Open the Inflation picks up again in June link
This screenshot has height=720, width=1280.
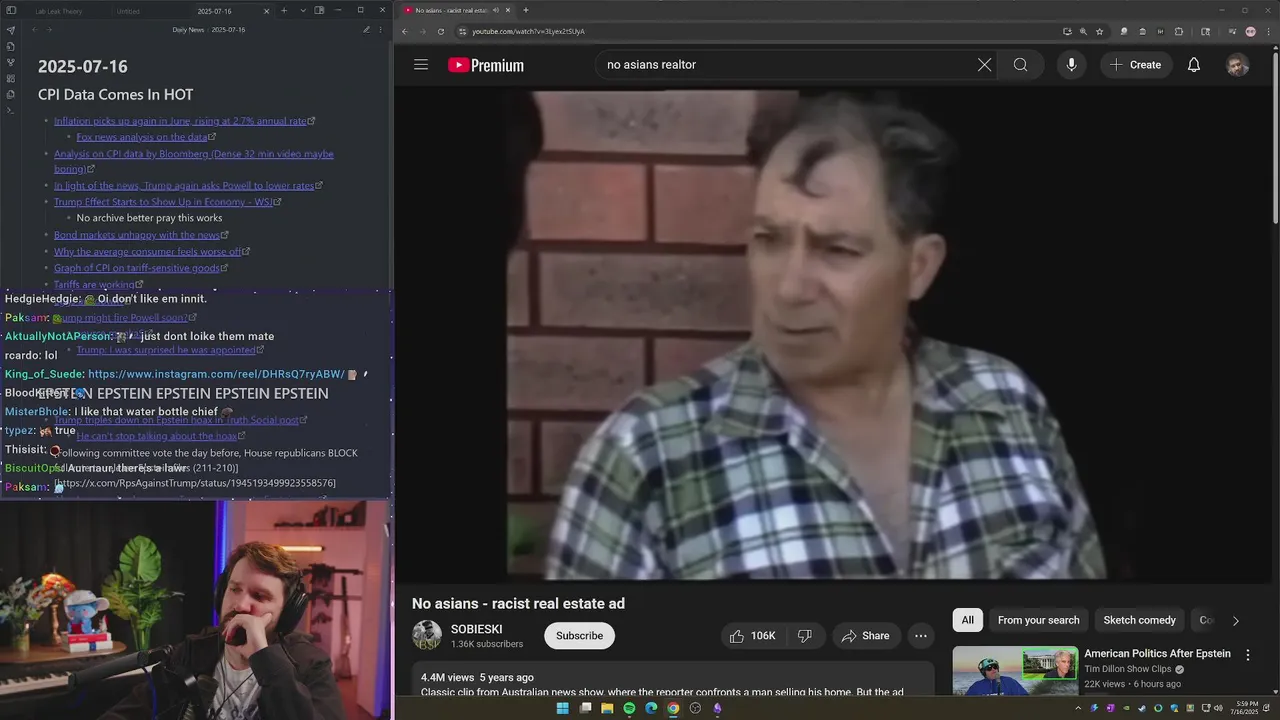[x=181, y=121]
